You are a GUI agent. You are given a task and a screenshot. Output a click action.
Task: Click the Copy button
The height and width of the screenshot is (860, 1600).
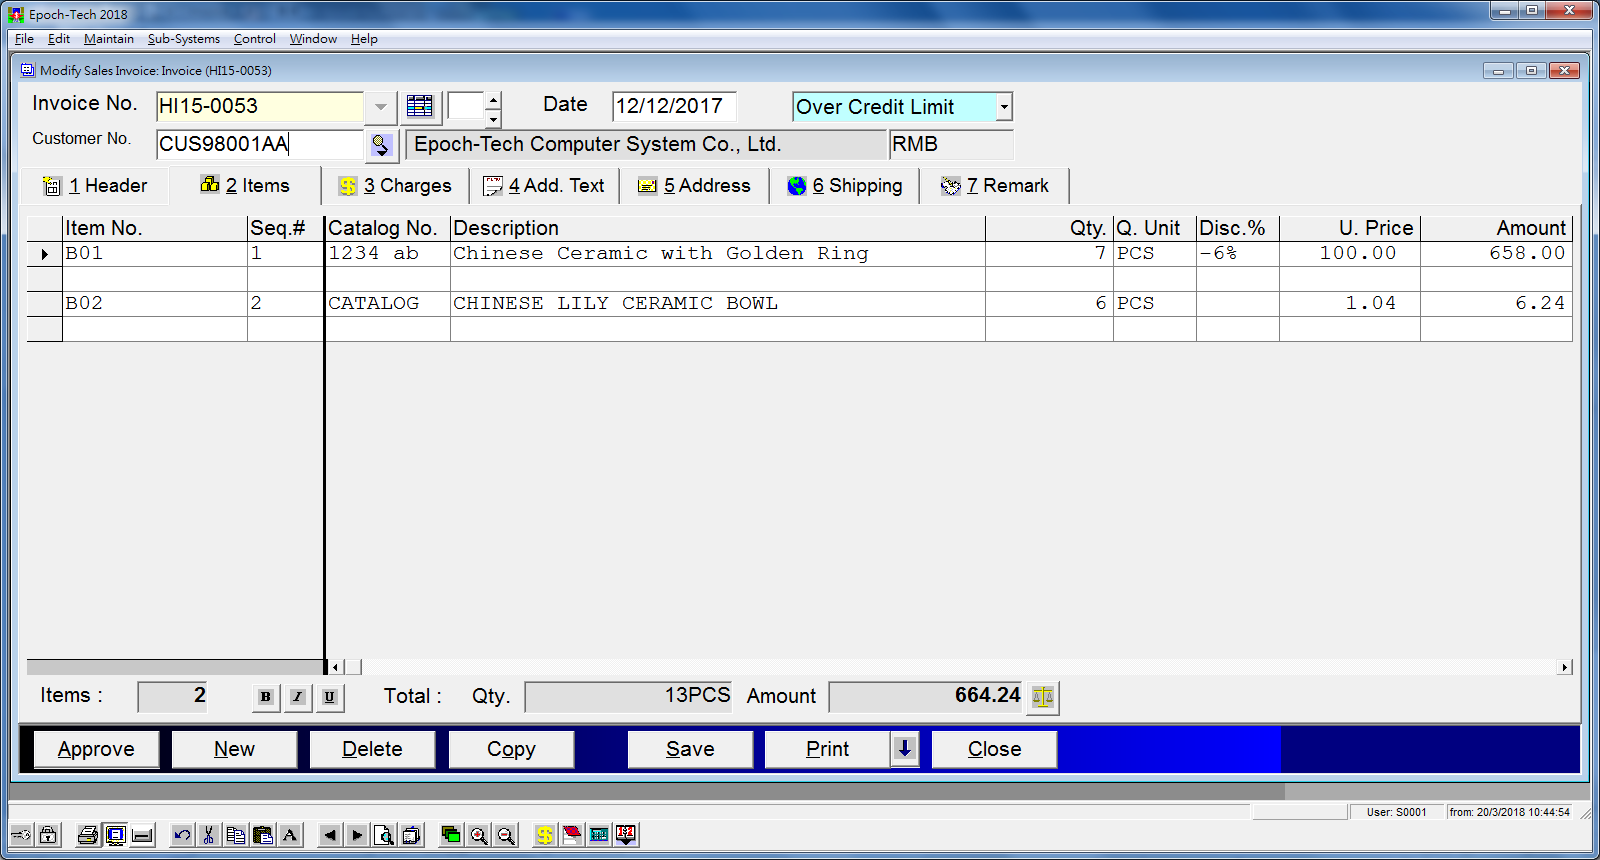coord(511,749)
